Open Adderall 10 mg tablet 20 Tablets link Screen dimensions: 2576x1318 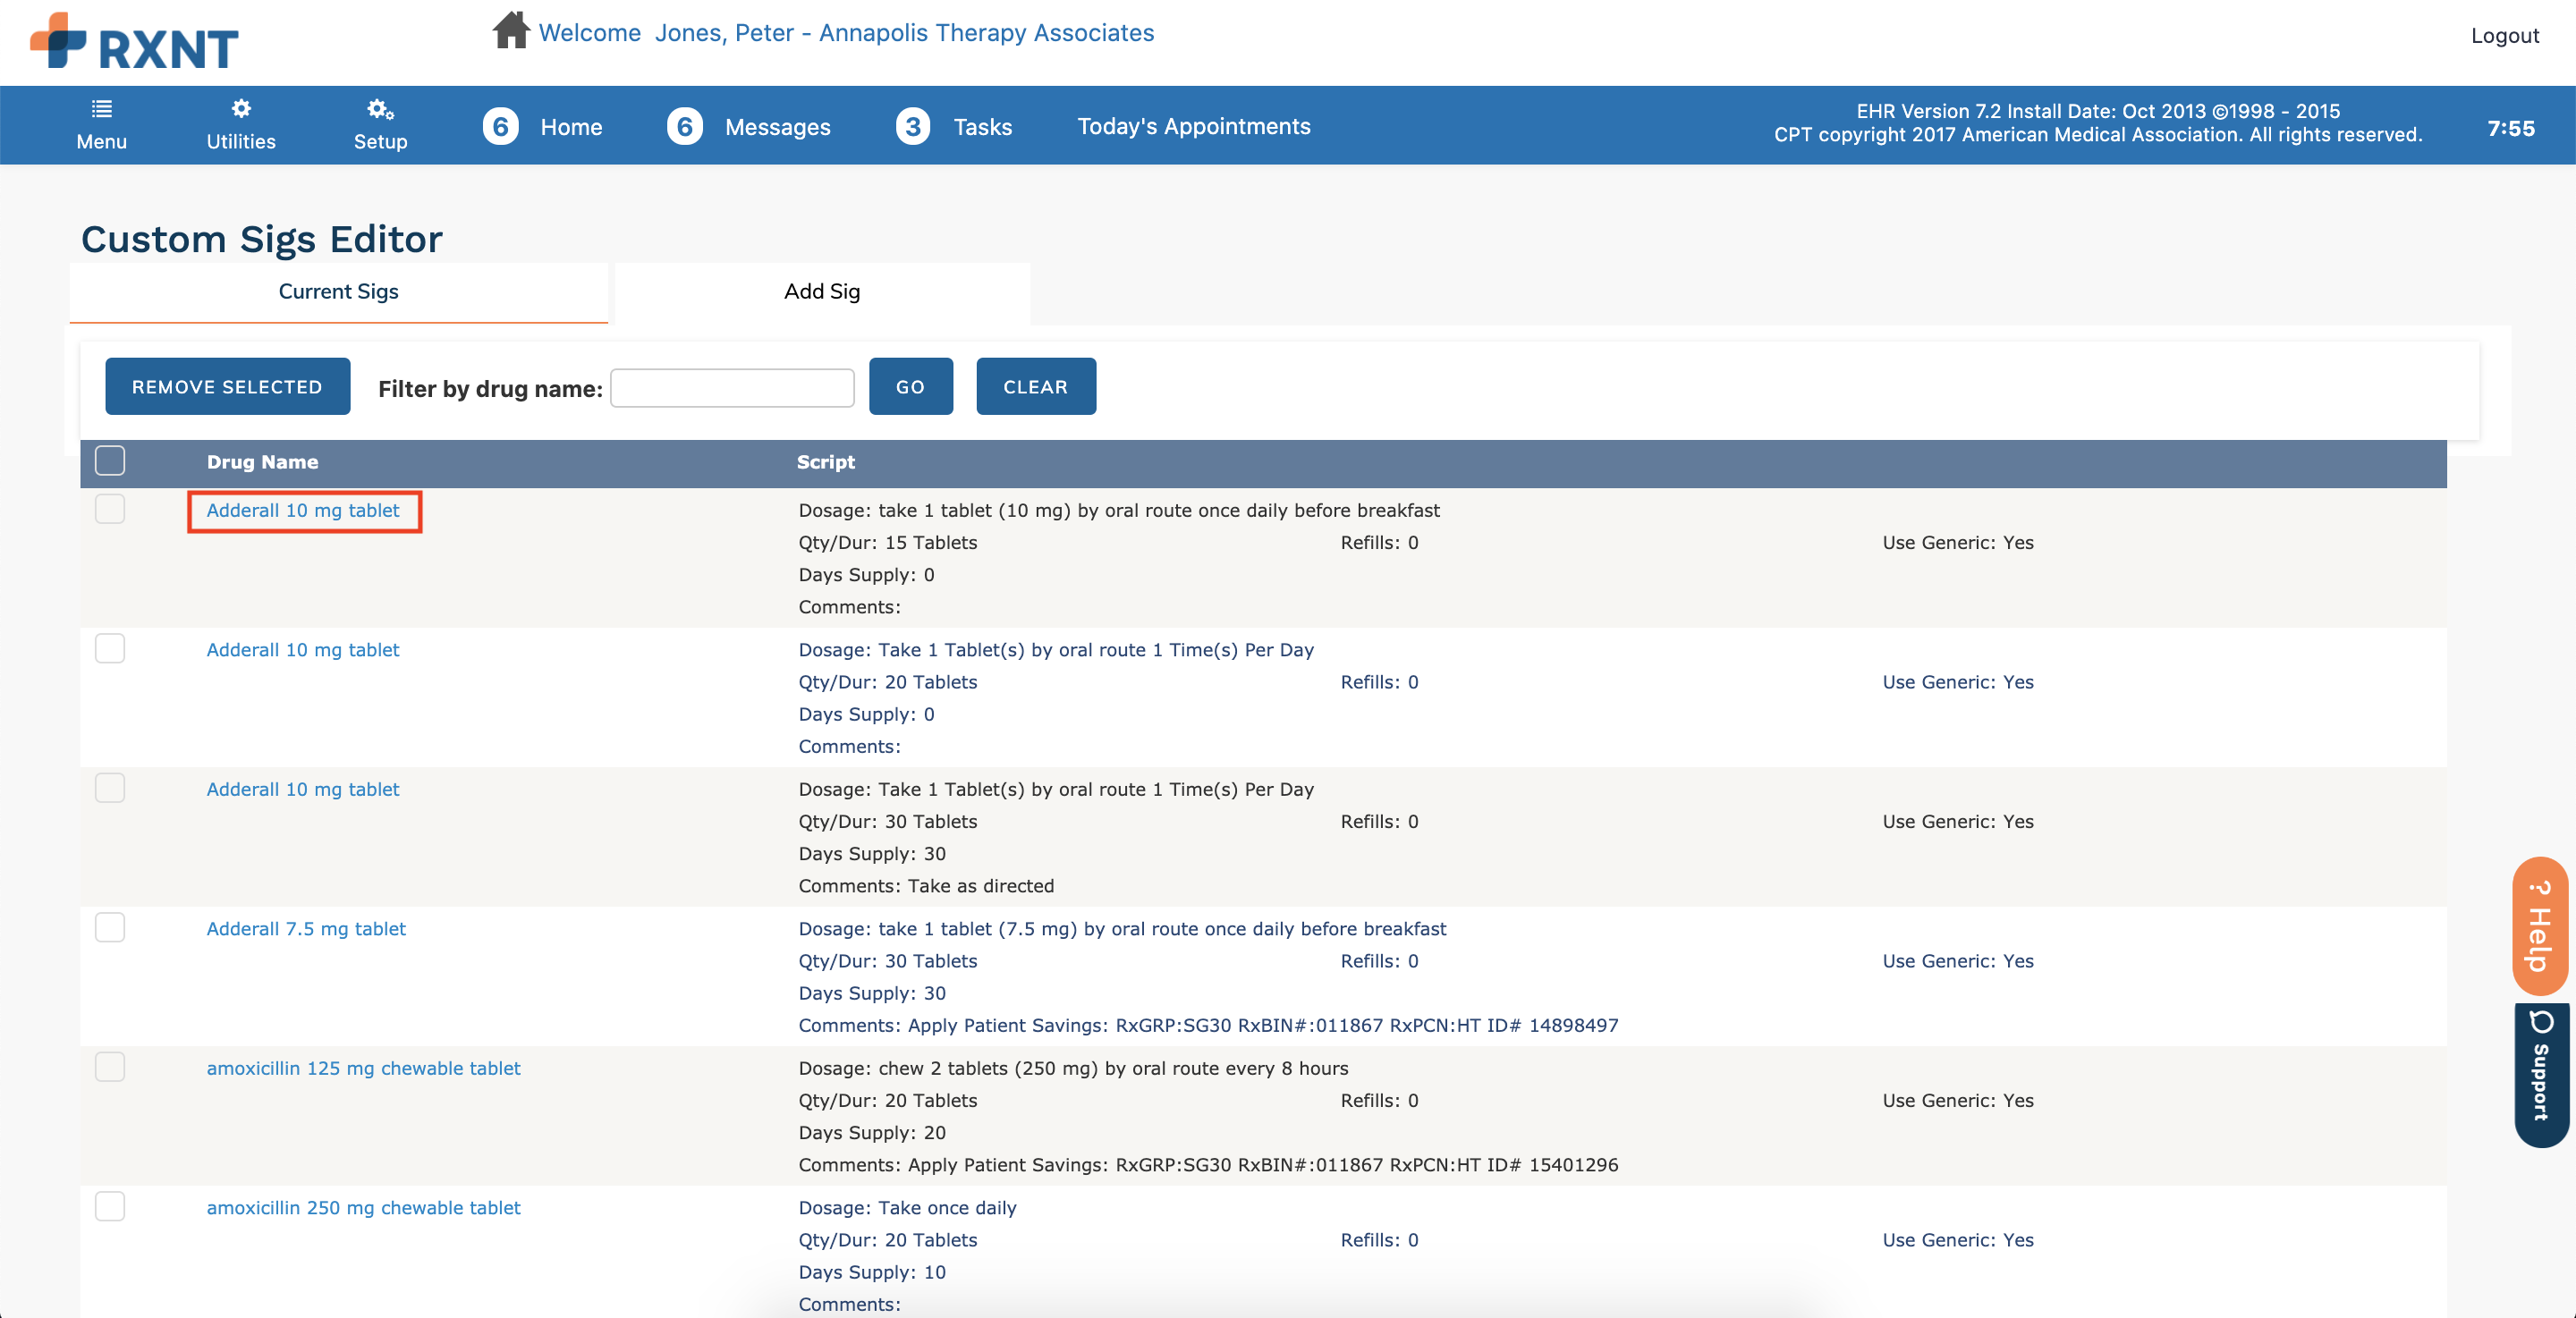[x=303, y=650]
